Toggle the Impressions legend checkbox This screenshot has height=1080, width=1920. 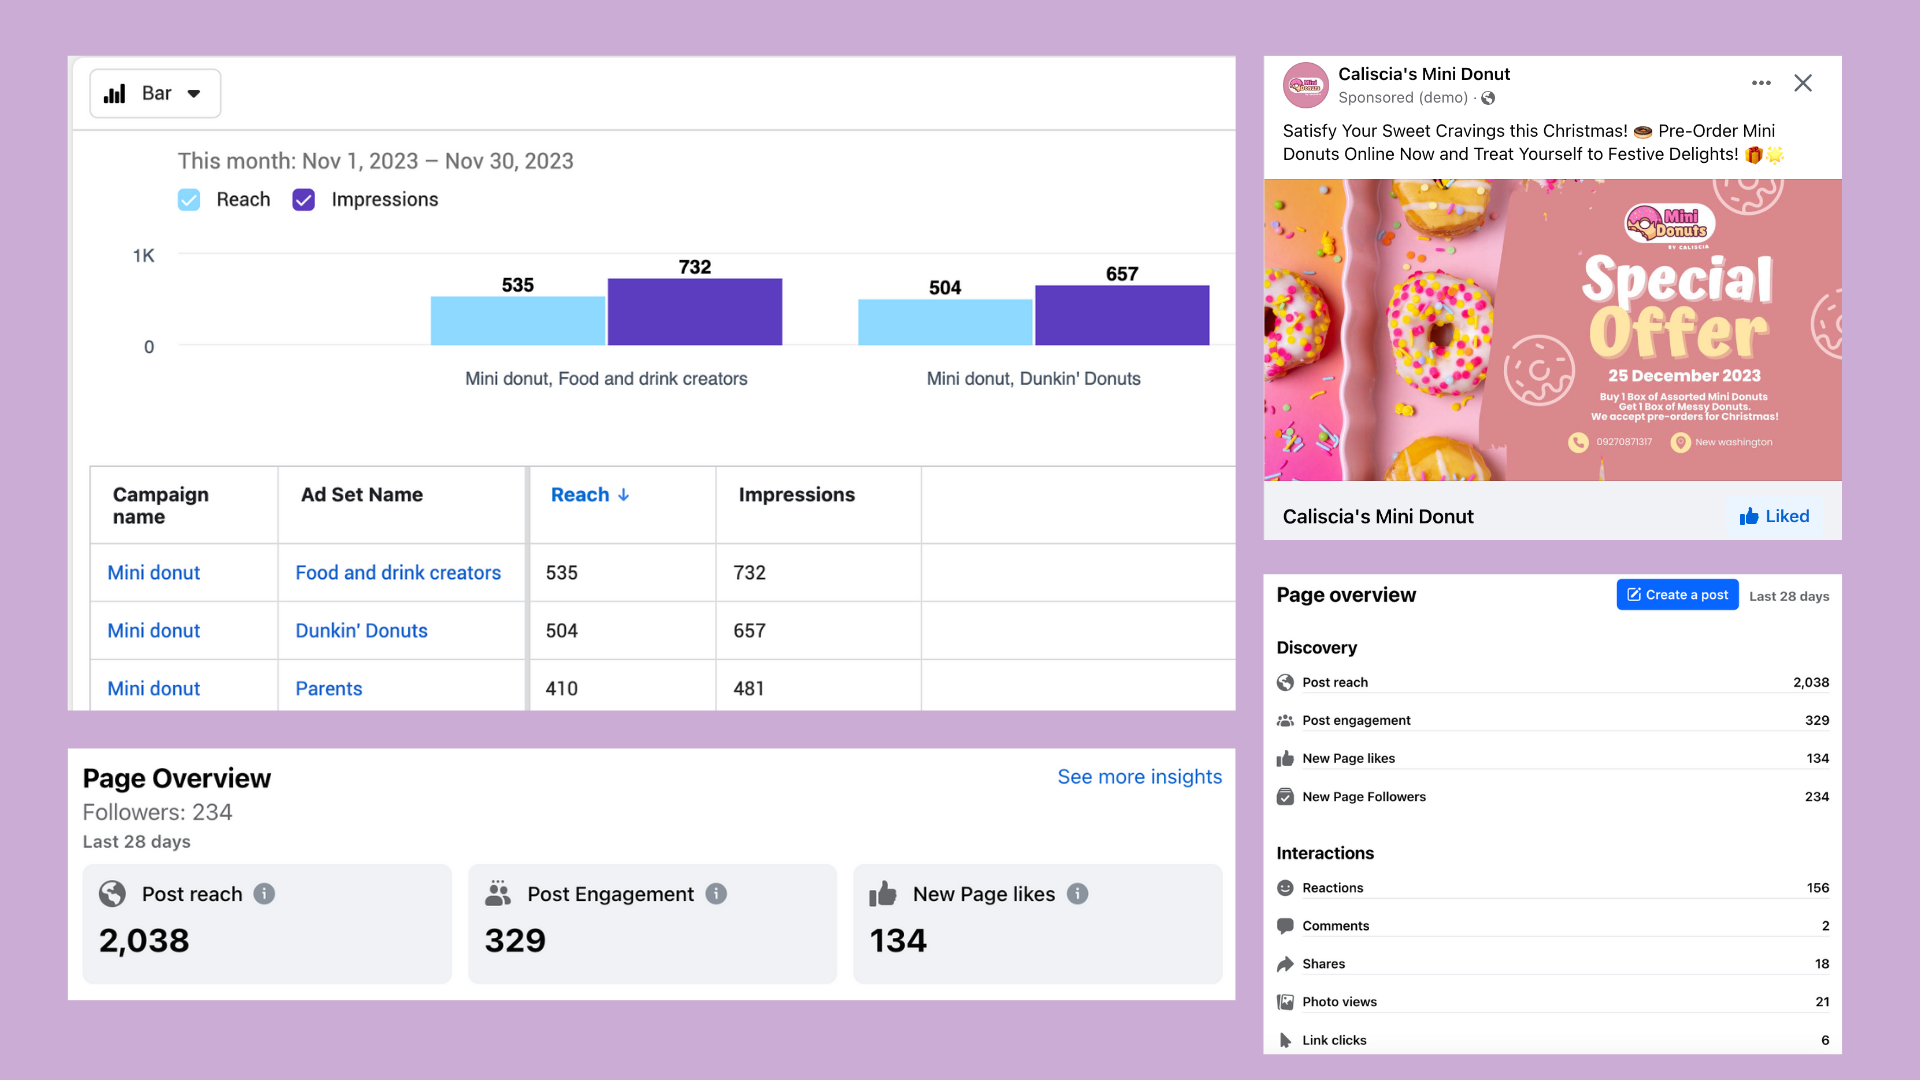[x=304, y=200]
